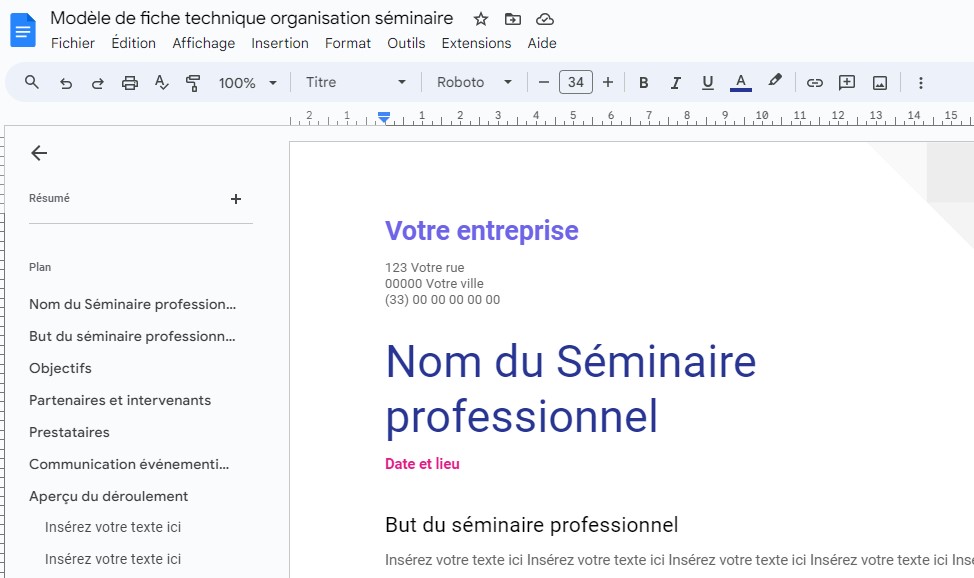Toggle italic formatting
The image size is (974, 578).
point(675,83)
